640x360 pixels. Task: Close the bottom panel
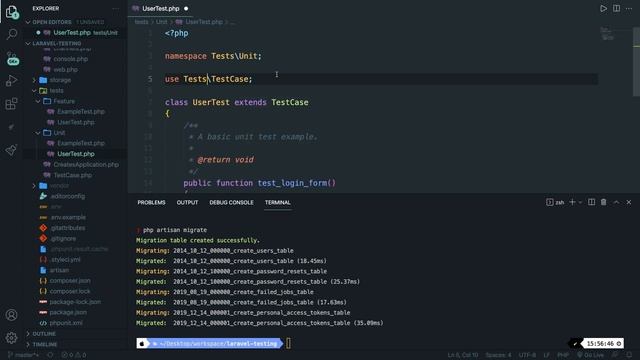[x=629, y=202]
